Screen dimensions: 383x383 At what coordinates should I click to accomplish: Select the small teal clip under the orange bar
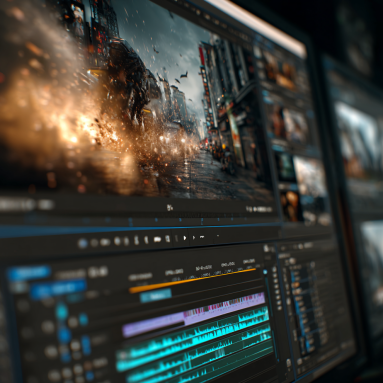coord(156,296)
